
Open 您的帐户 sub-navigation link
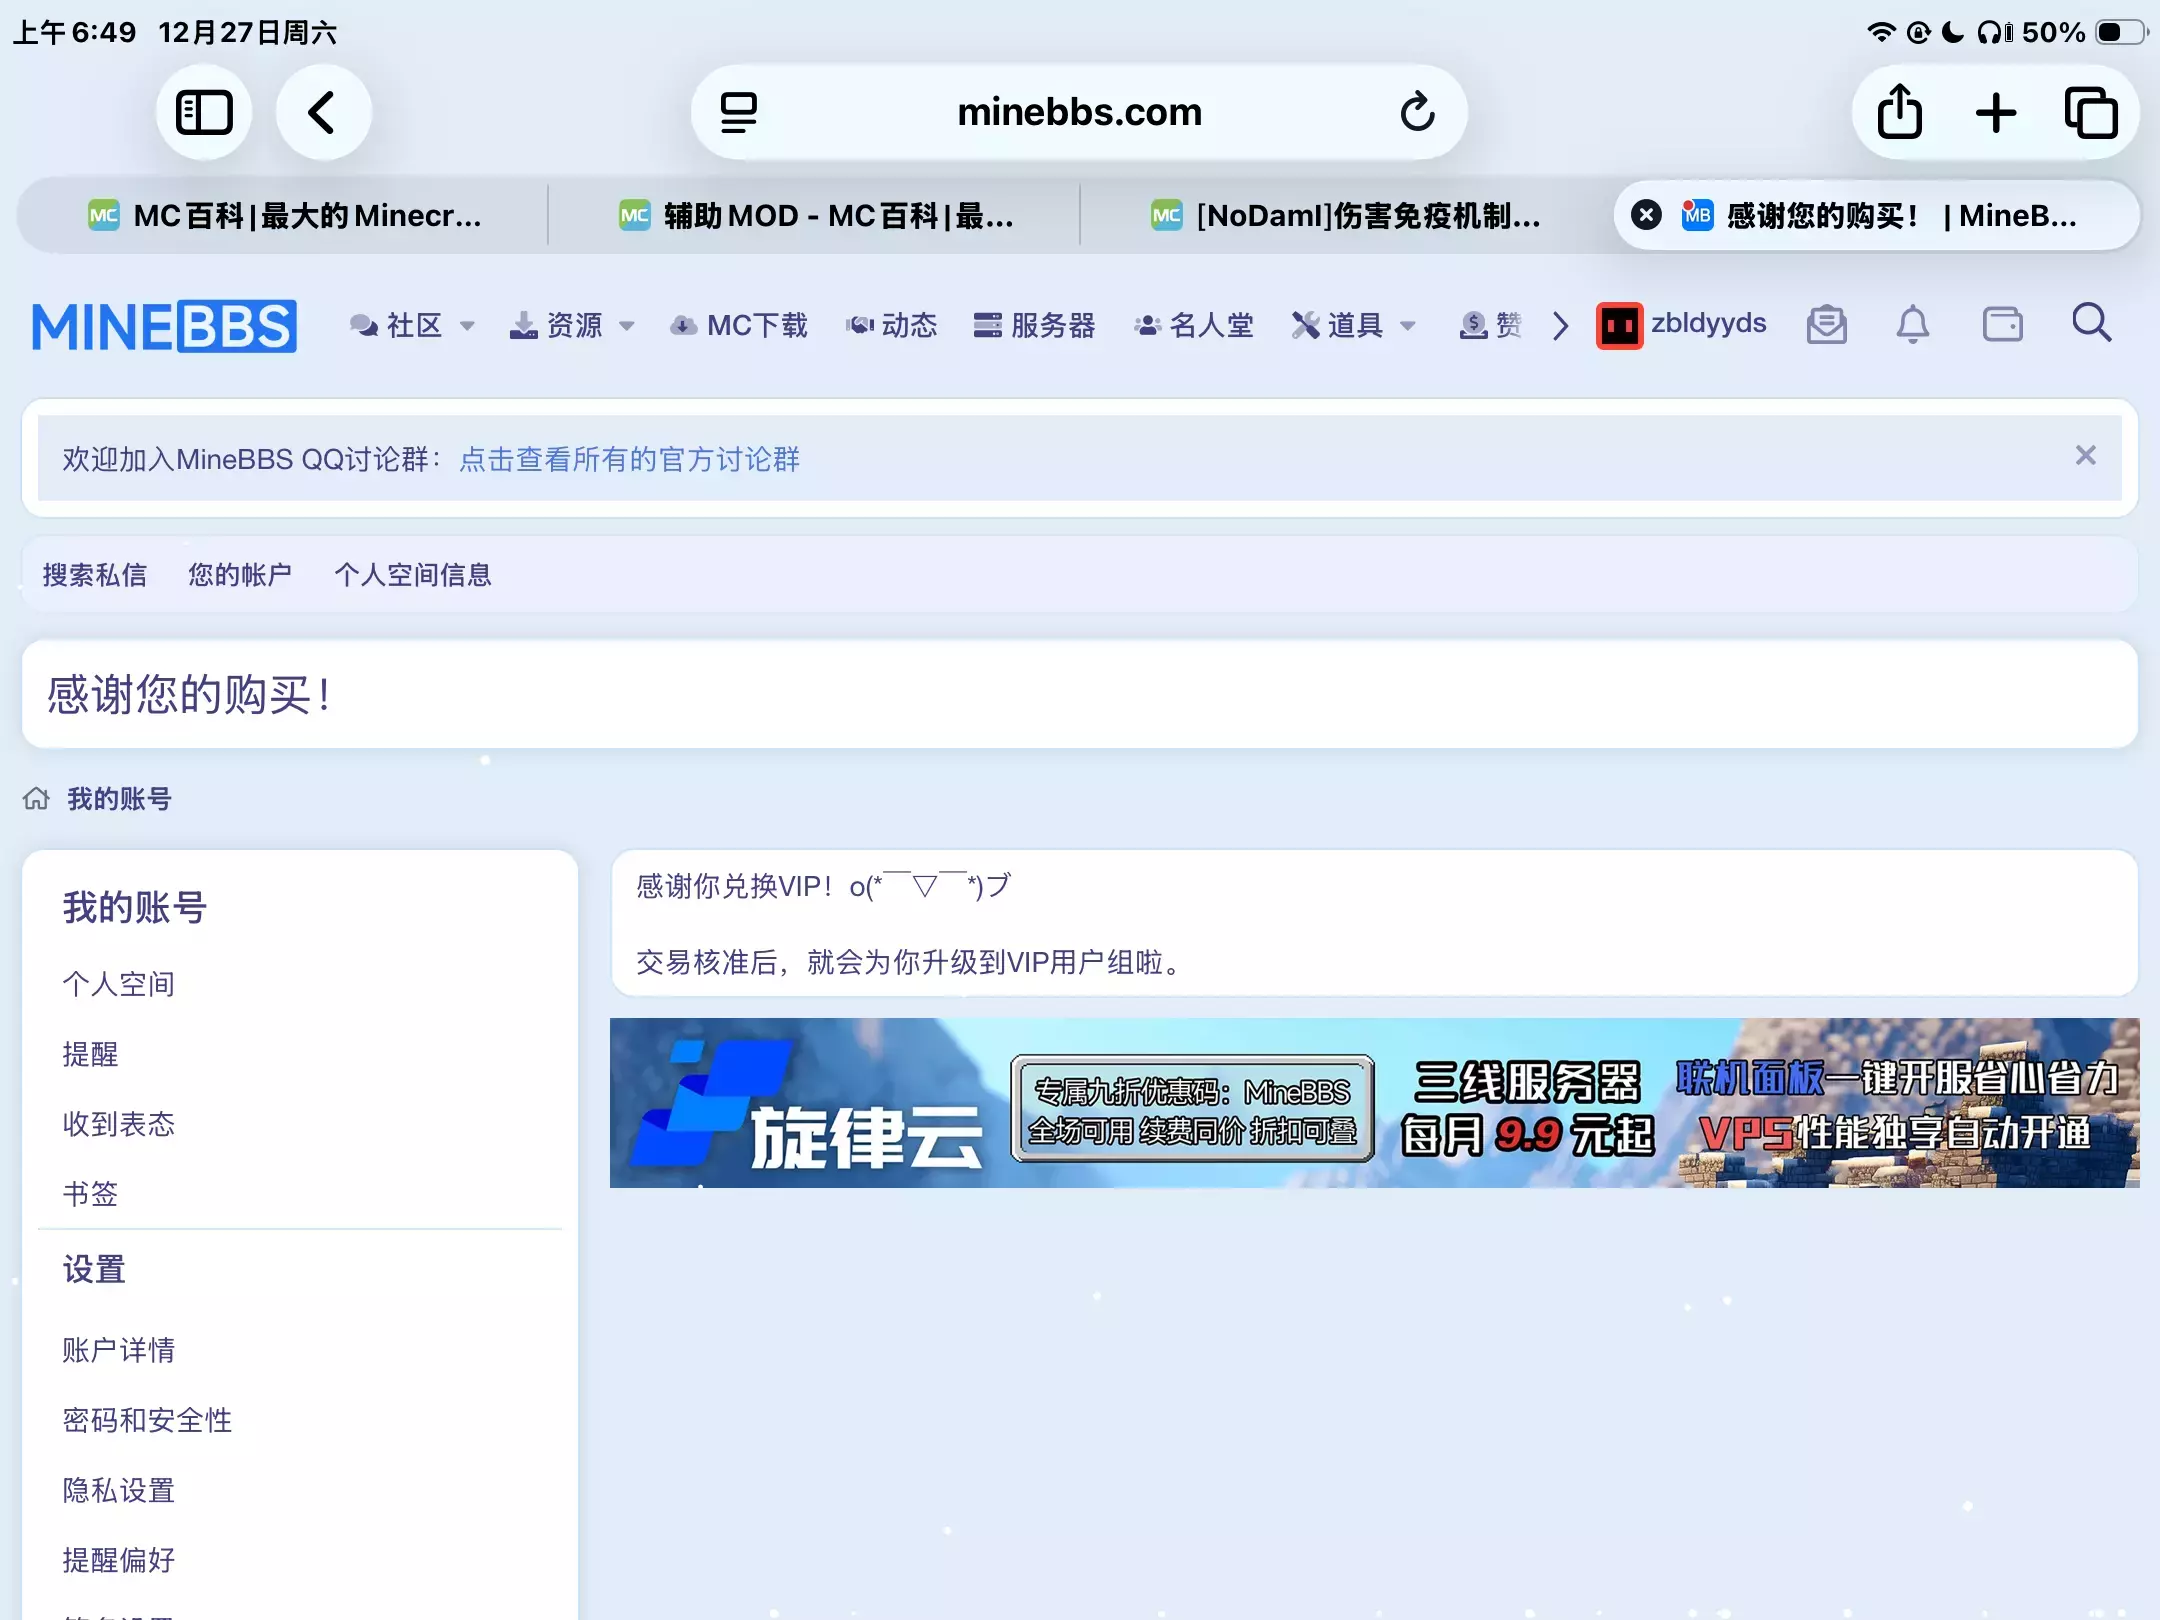tap(240, 575)
